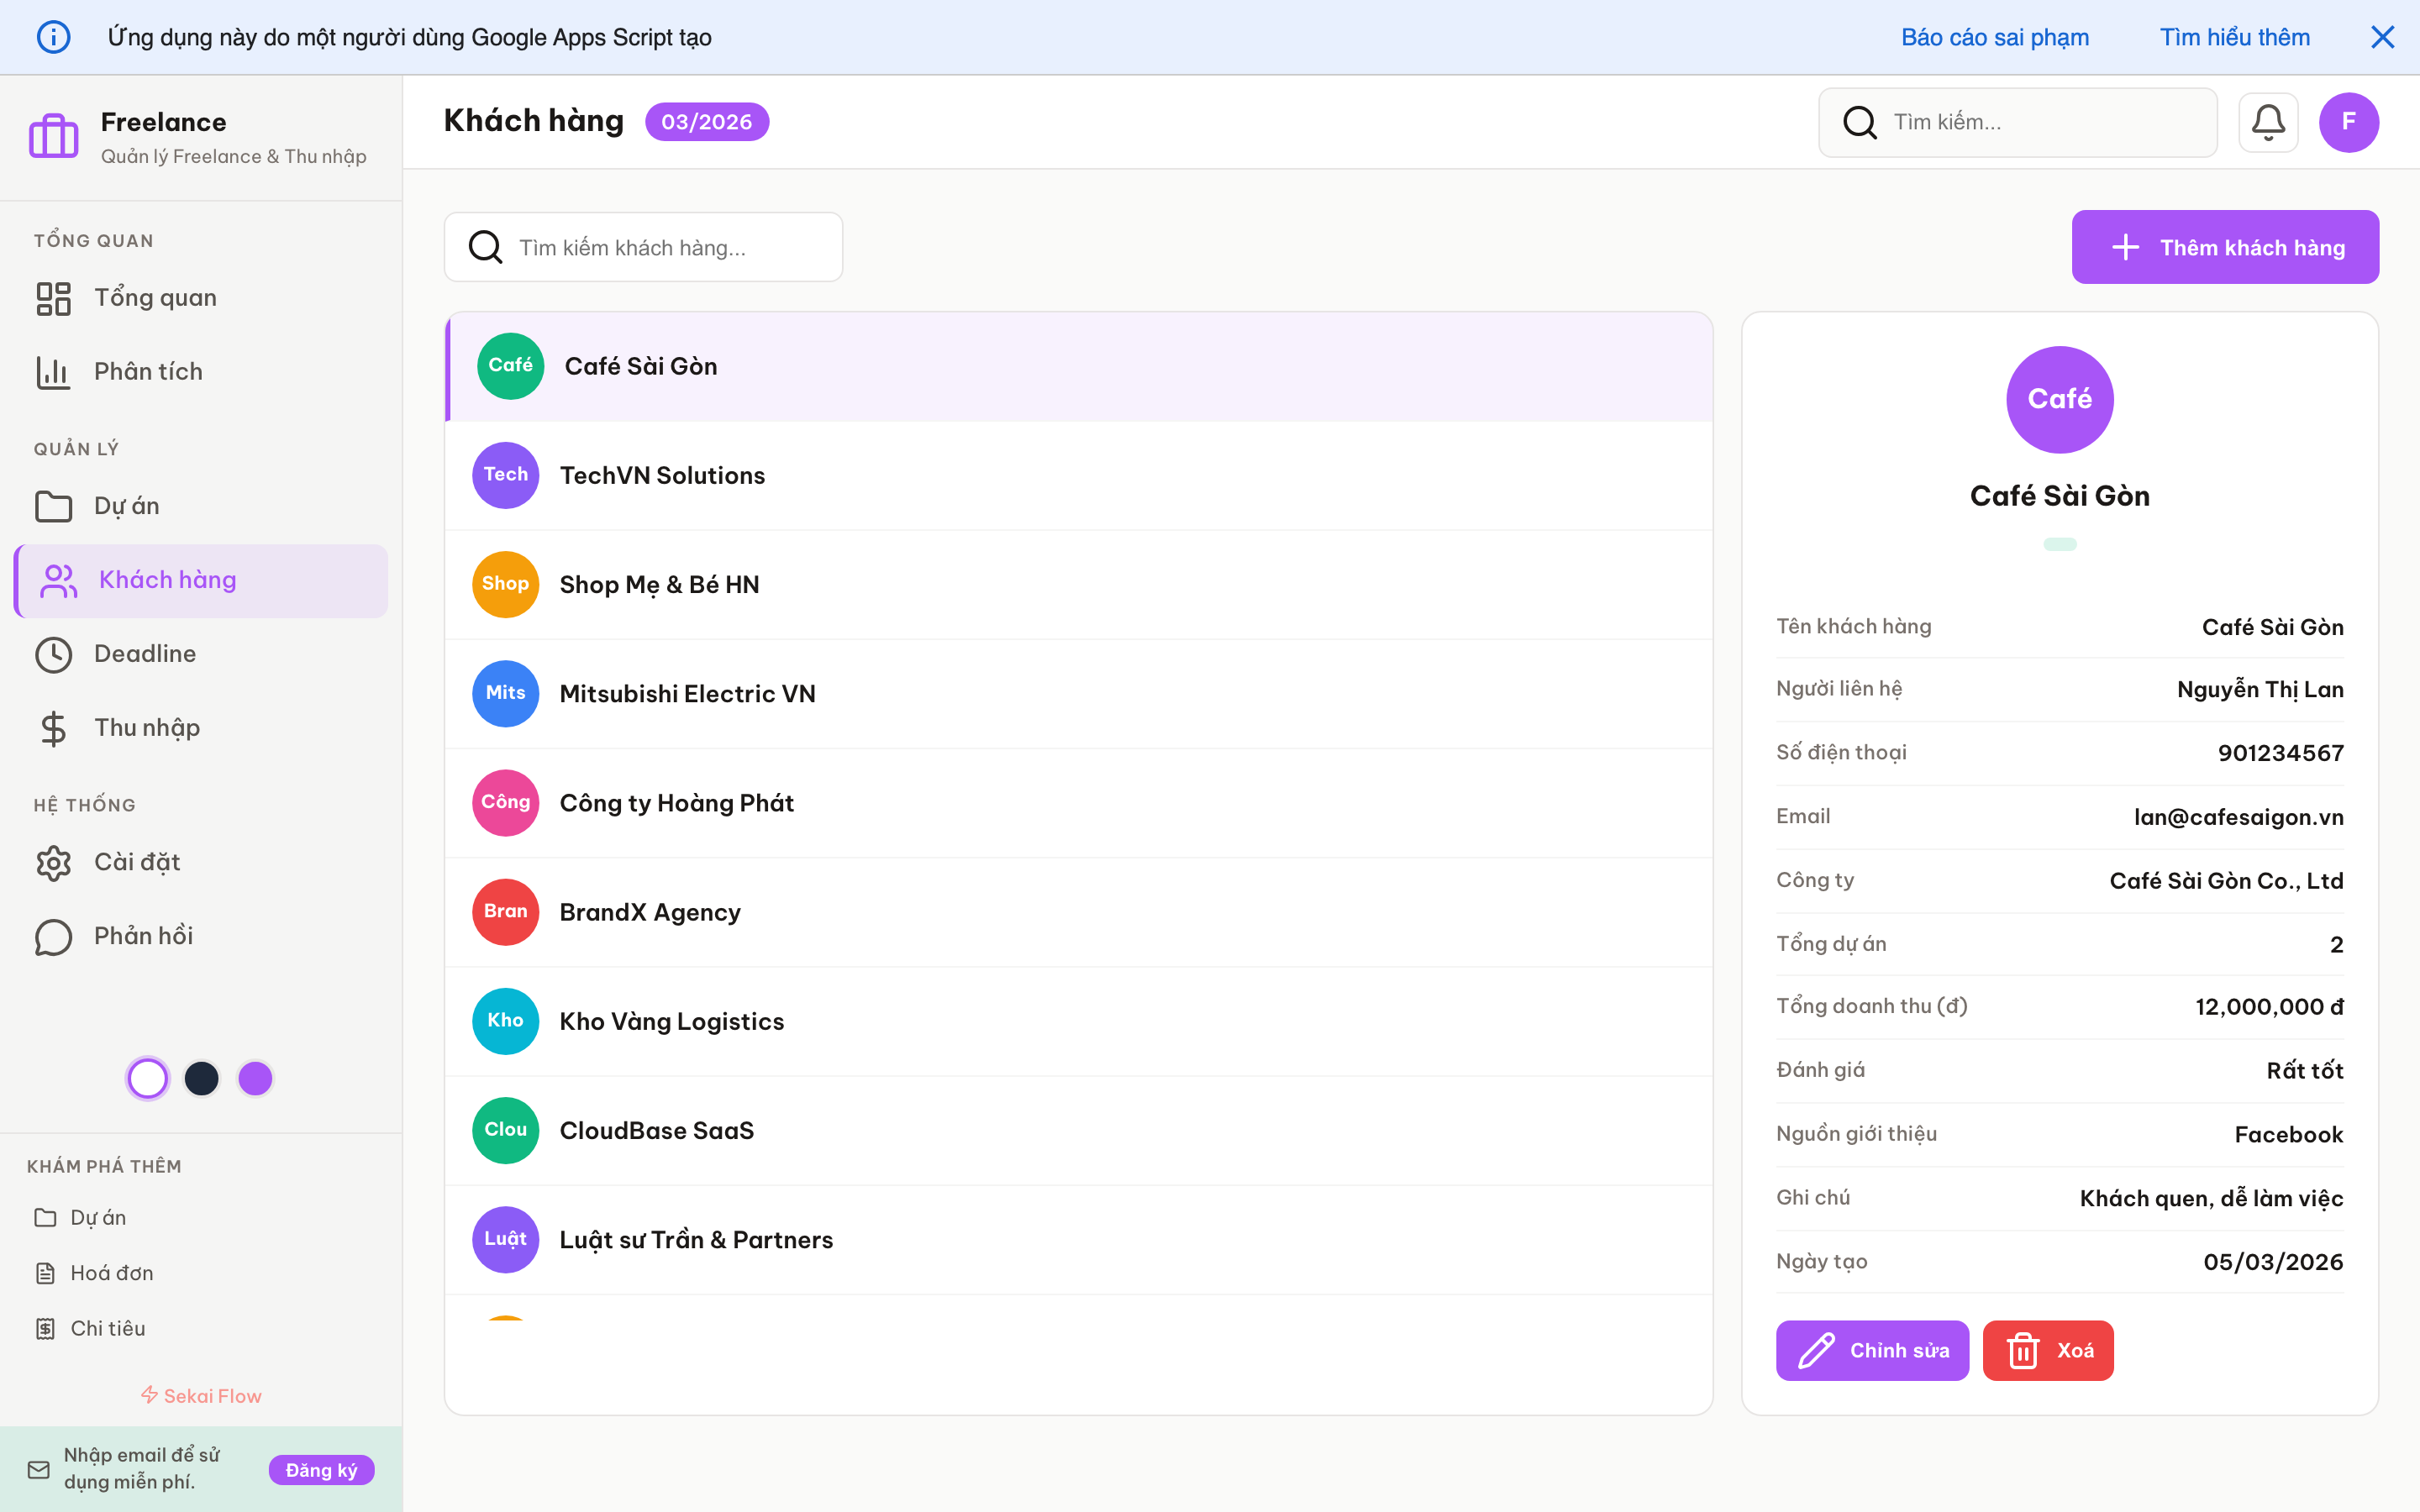Open the Dự án folder icon in sidebar
2420x1512 pixels.
(x=54, y=505)
